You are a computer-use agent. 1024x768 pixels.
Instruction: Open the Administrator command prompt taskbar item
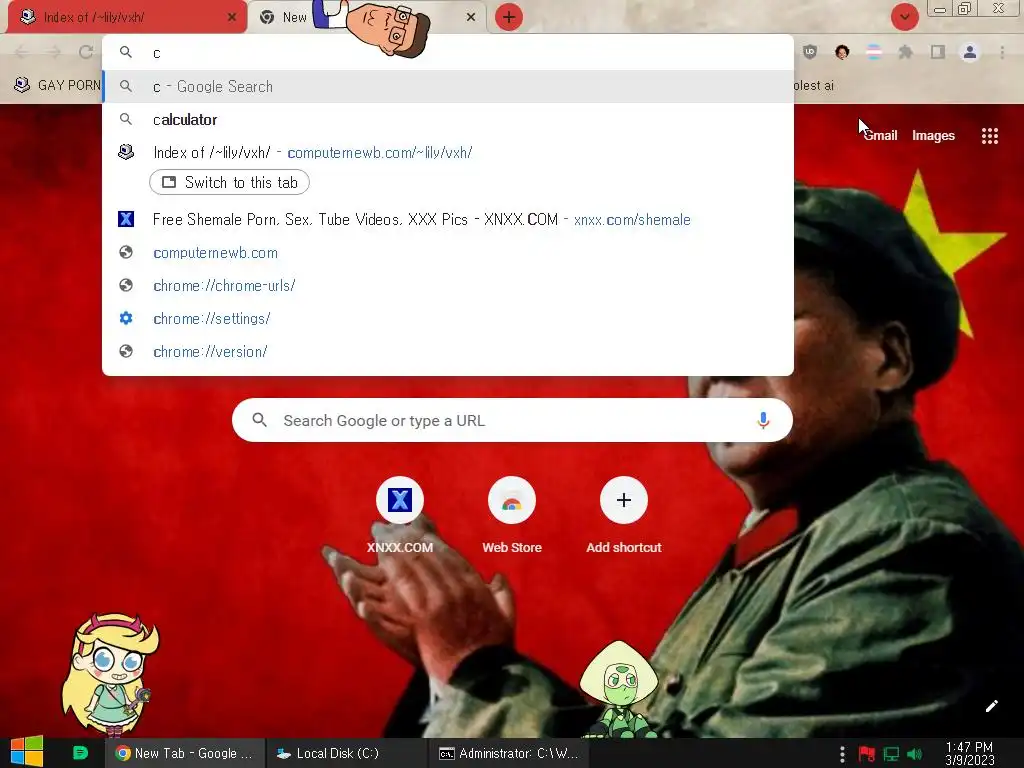coord(508,753)
